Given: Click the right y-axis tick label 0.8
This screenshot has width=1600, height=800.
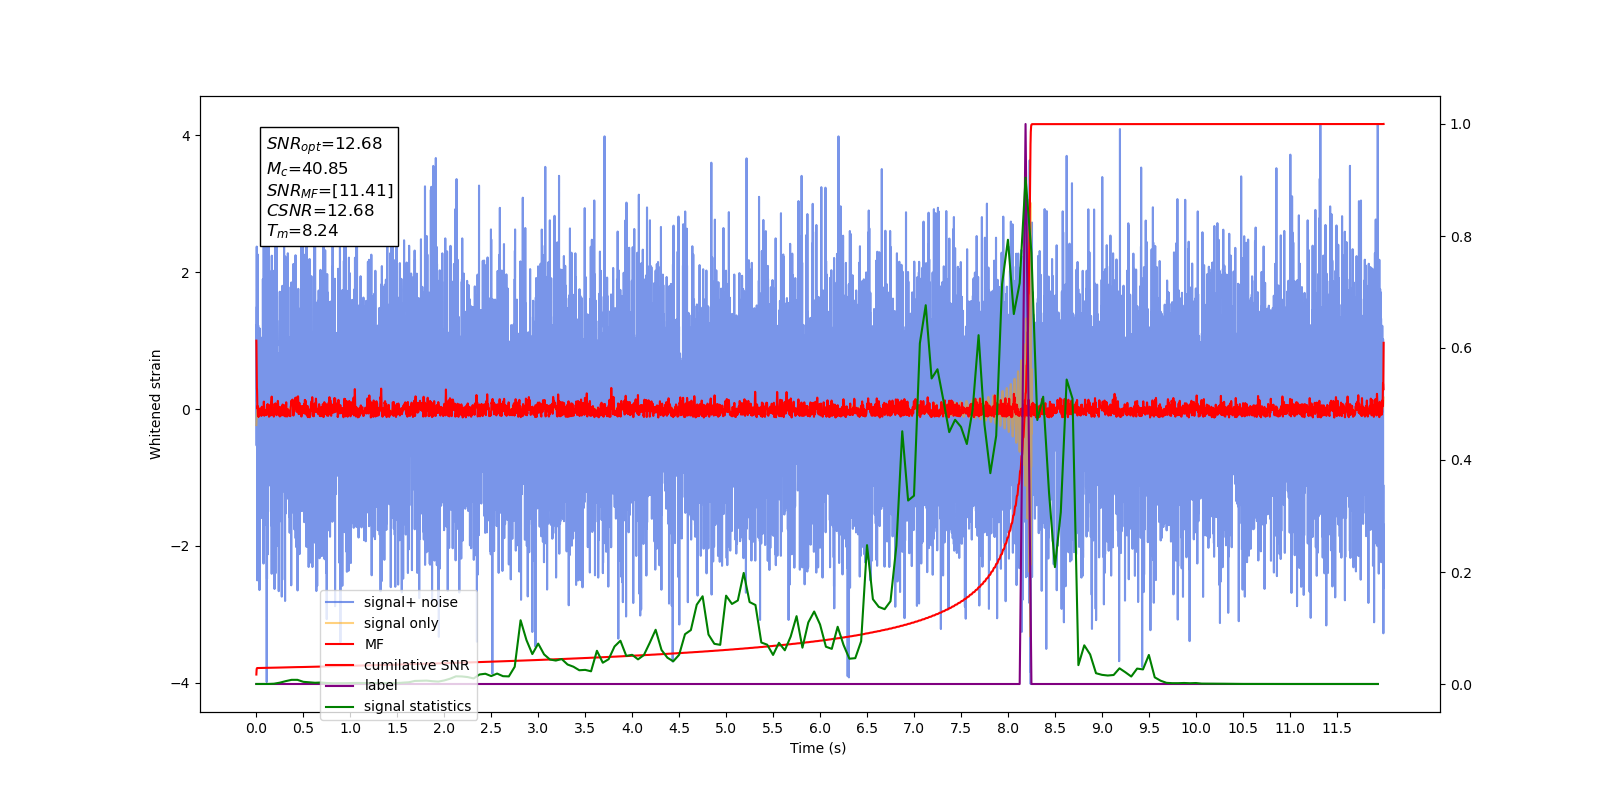Looking at the screenshot, I should coord(1461,237).
